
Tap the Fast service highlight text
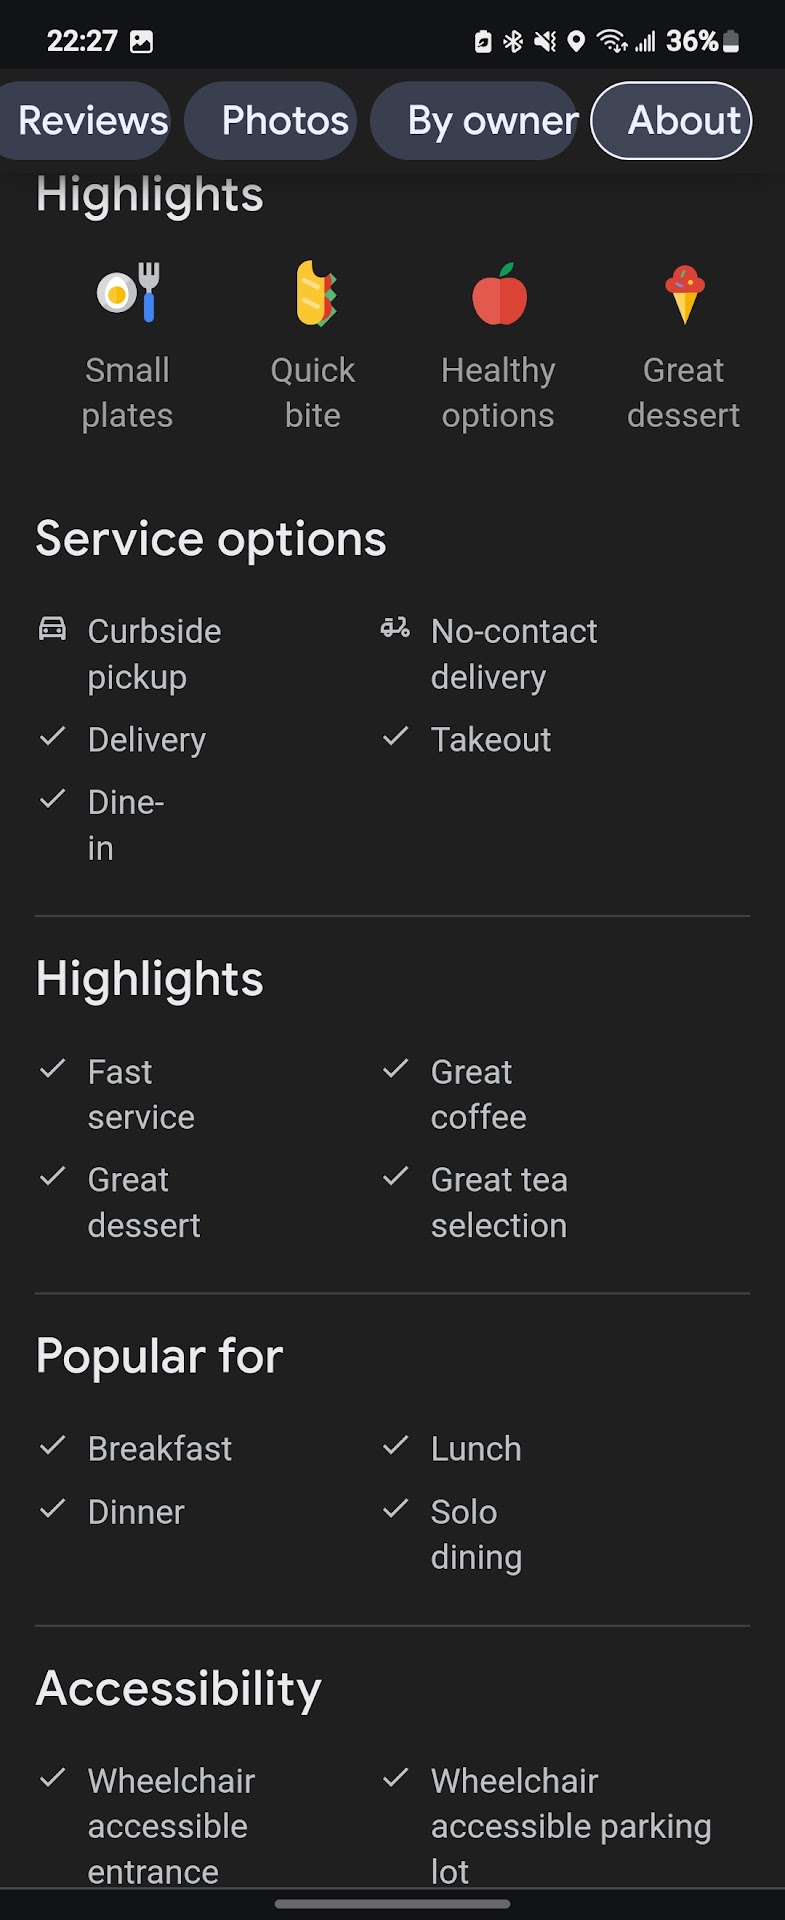(x=141, y=1094)
